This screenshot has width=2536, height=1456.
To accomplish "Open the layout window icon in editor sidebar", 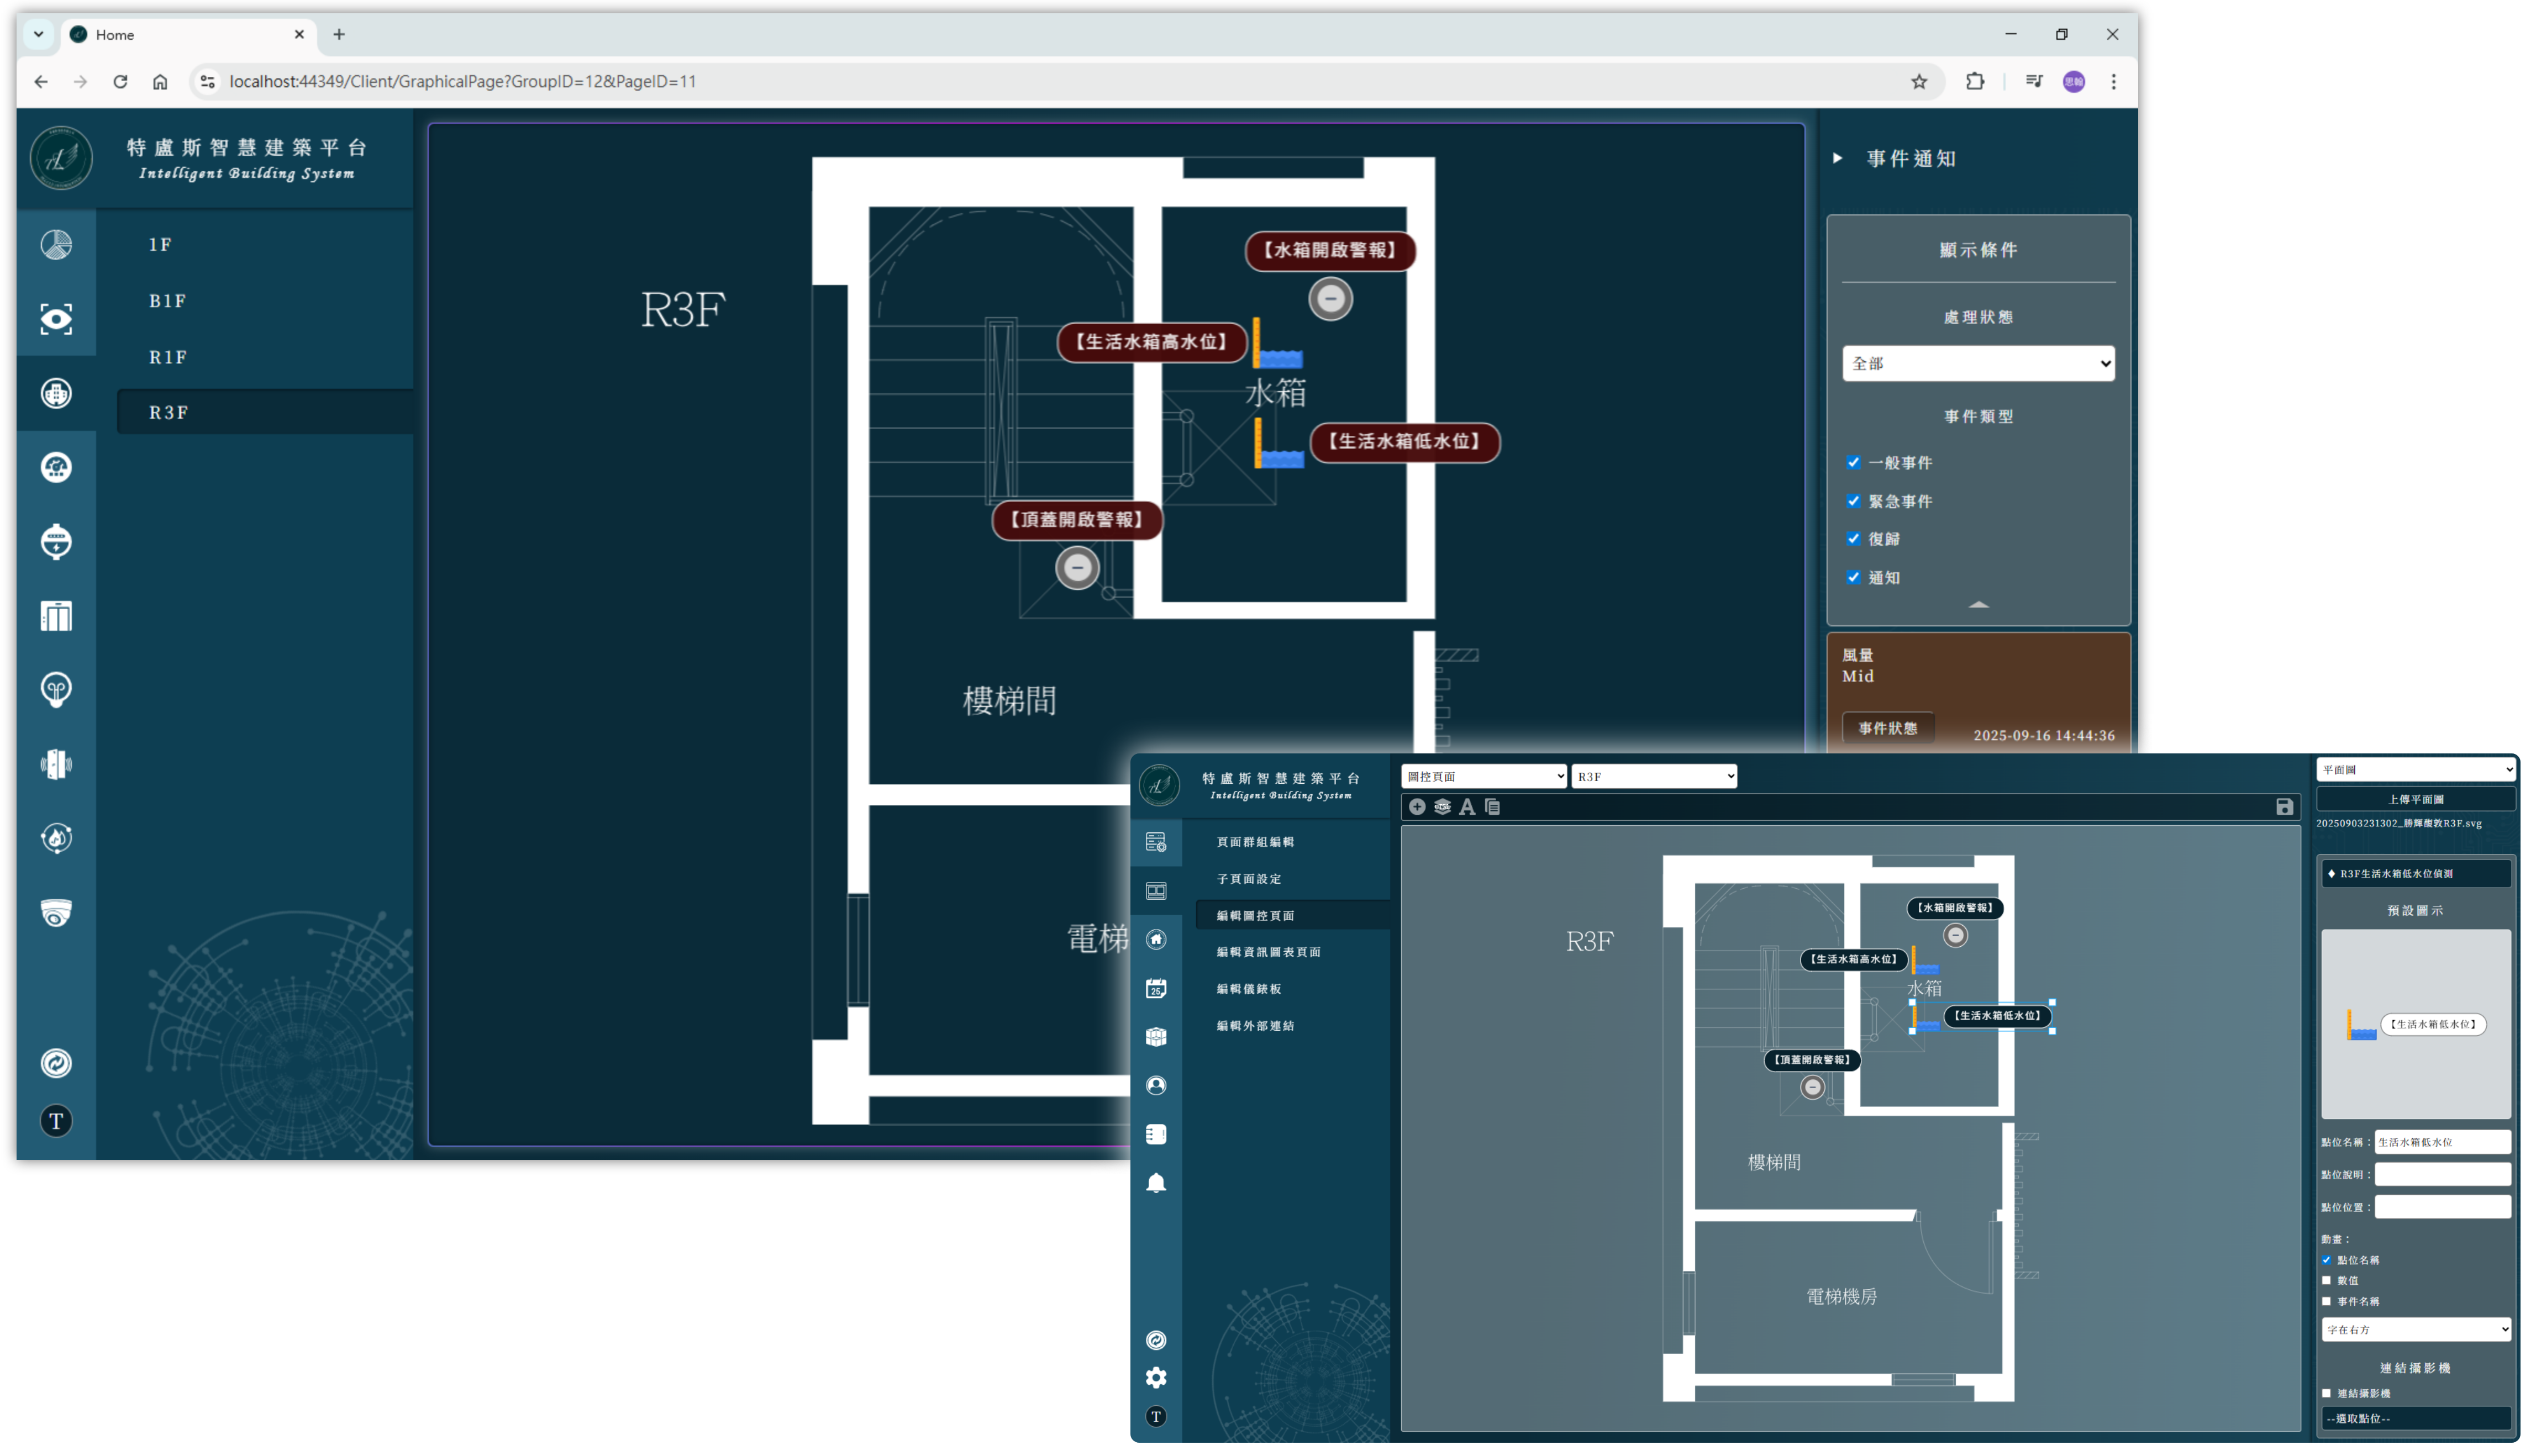I will [1156, 891].
